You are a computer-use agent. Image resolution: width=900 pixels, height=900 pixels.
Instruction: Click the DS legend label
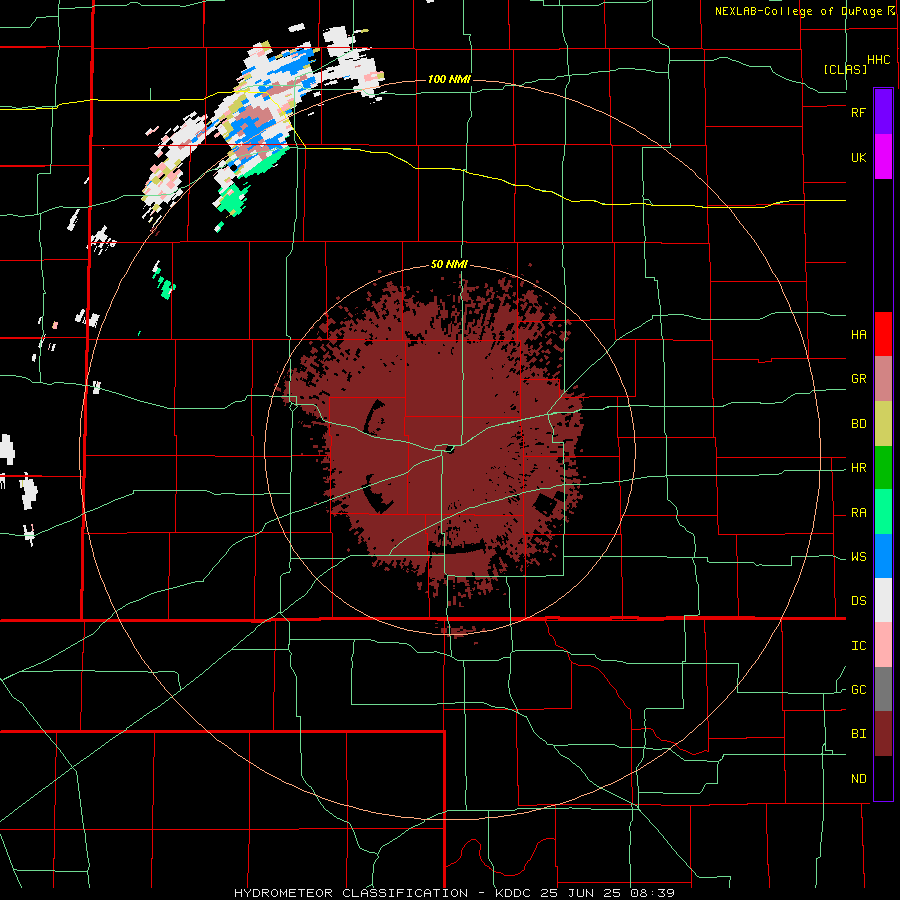[x=858, y=601]
